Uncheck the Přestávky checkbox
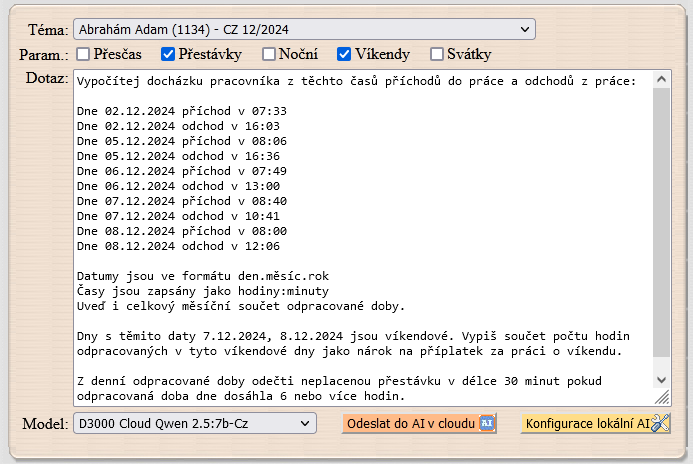Screen dimensions: 693x464 168,54
